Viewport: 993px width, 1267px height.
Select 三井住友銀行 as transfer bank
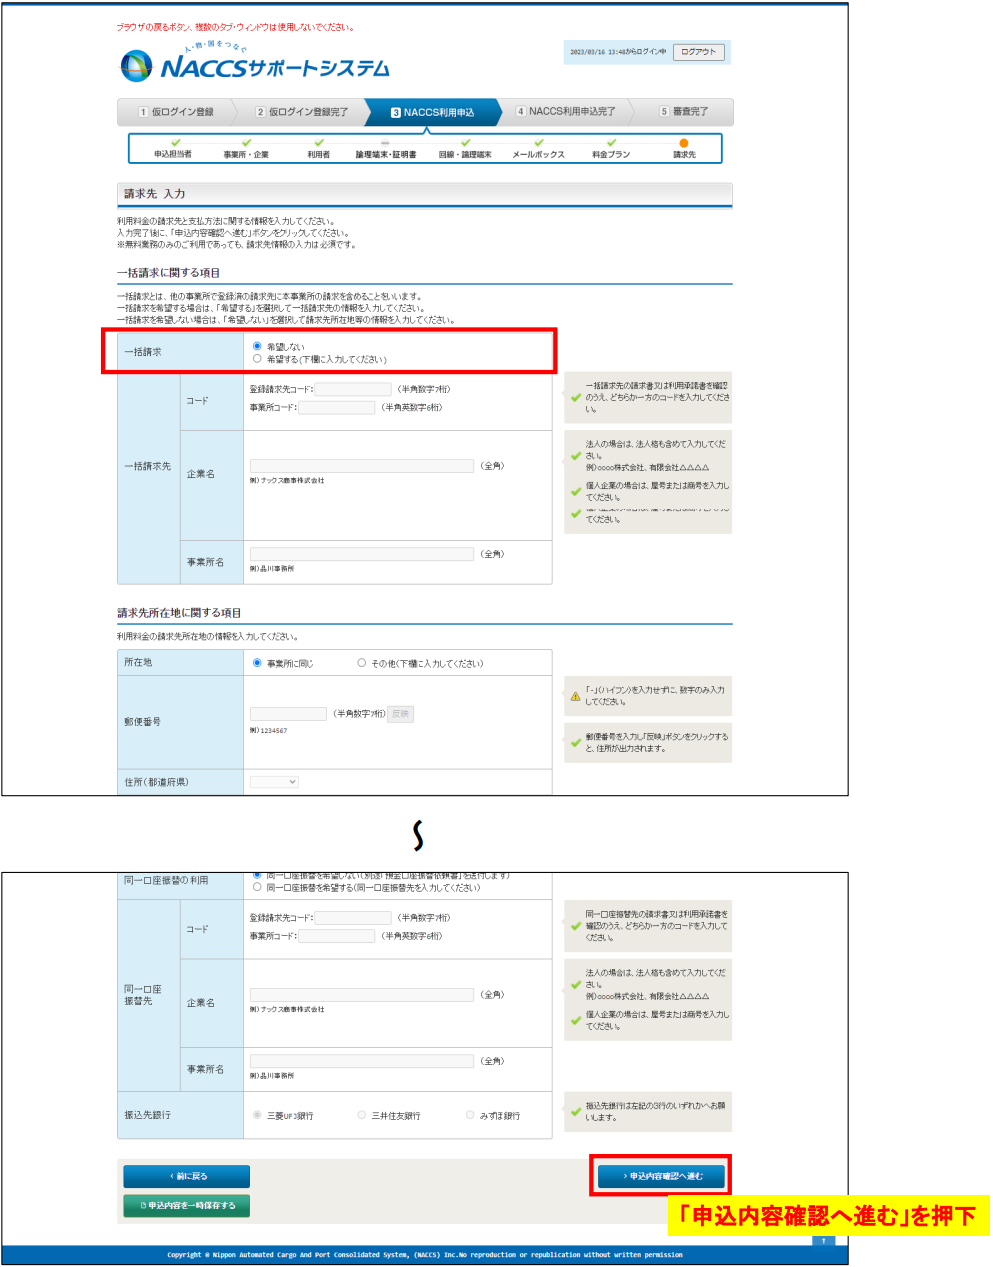[362, 1115]
